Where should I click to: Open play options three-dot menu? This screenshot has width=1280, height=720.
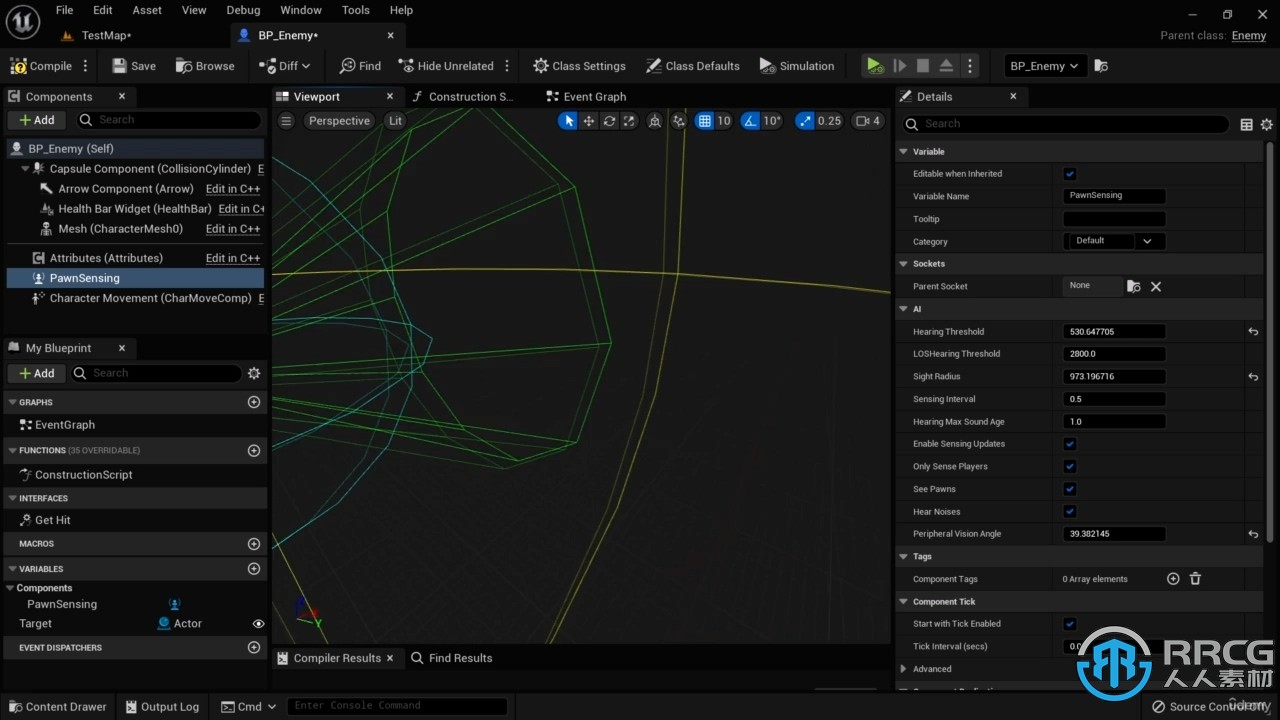point(970,66)
